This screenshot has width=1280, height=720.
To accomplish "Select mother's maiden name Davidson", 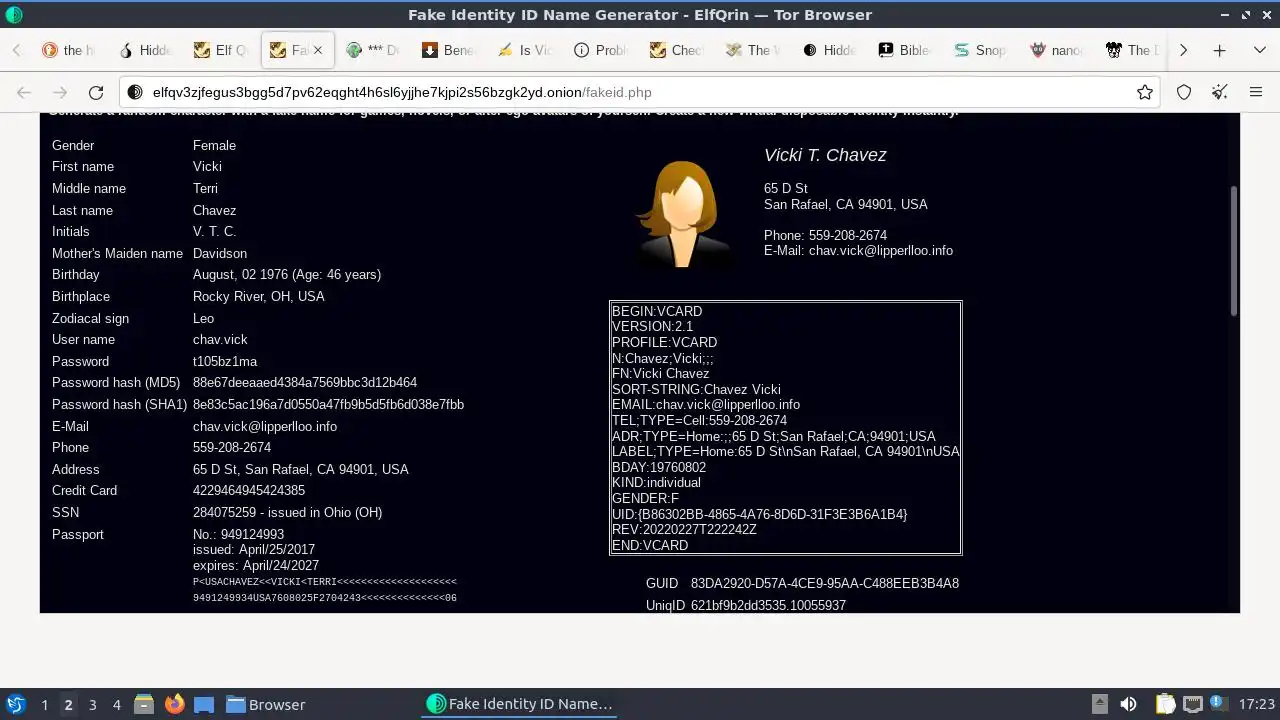I will (220, 254).
